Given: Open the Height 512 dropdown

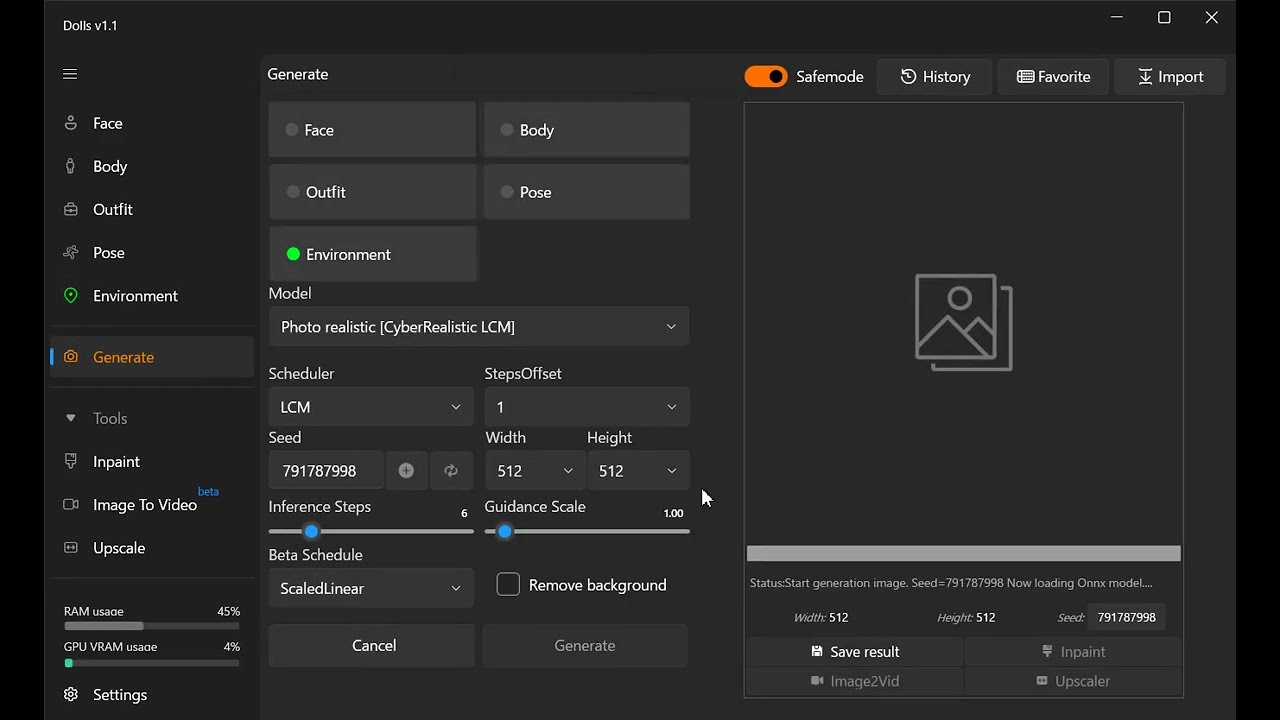Looking at the screenshot, I should 638,471.
